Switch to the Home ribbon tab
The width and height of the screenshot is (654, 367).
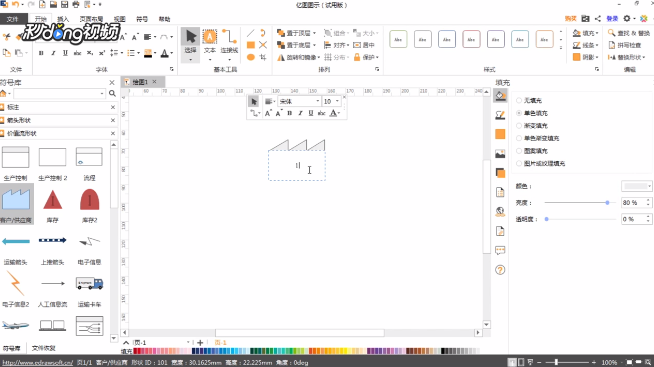coord(40,19)
